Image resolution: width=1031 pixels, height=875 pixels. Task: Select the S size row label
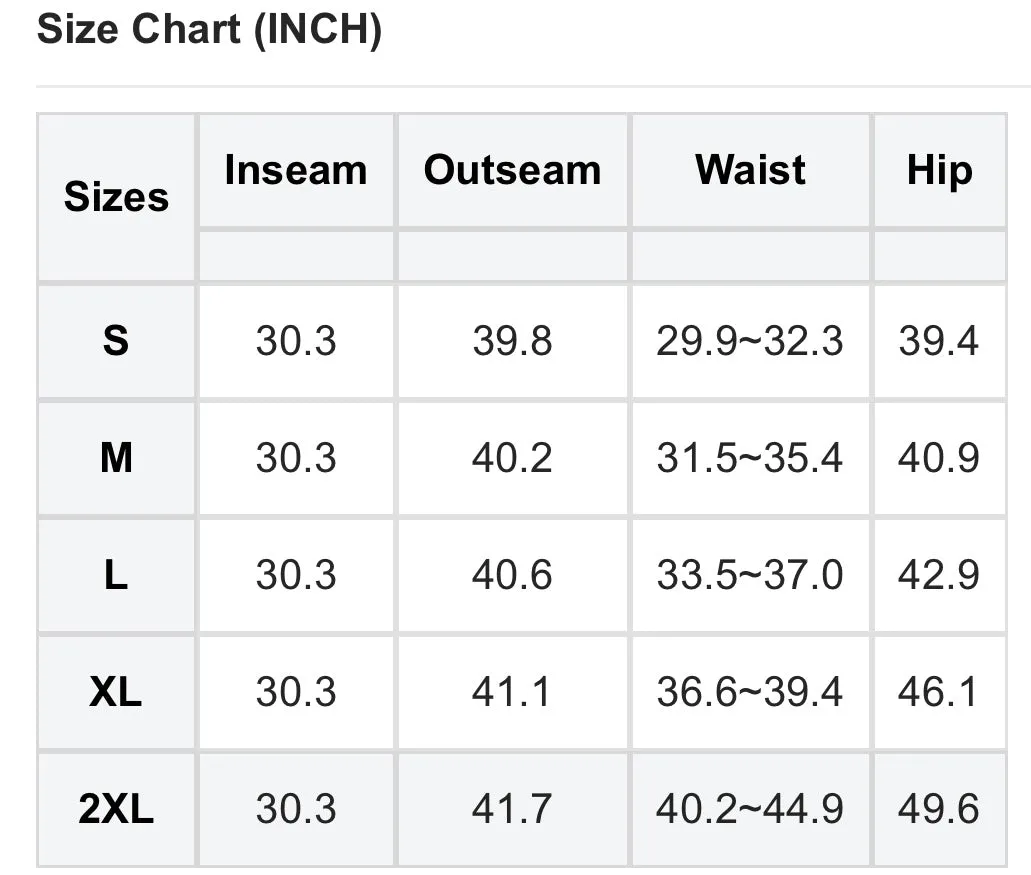(x=116, y=341)
